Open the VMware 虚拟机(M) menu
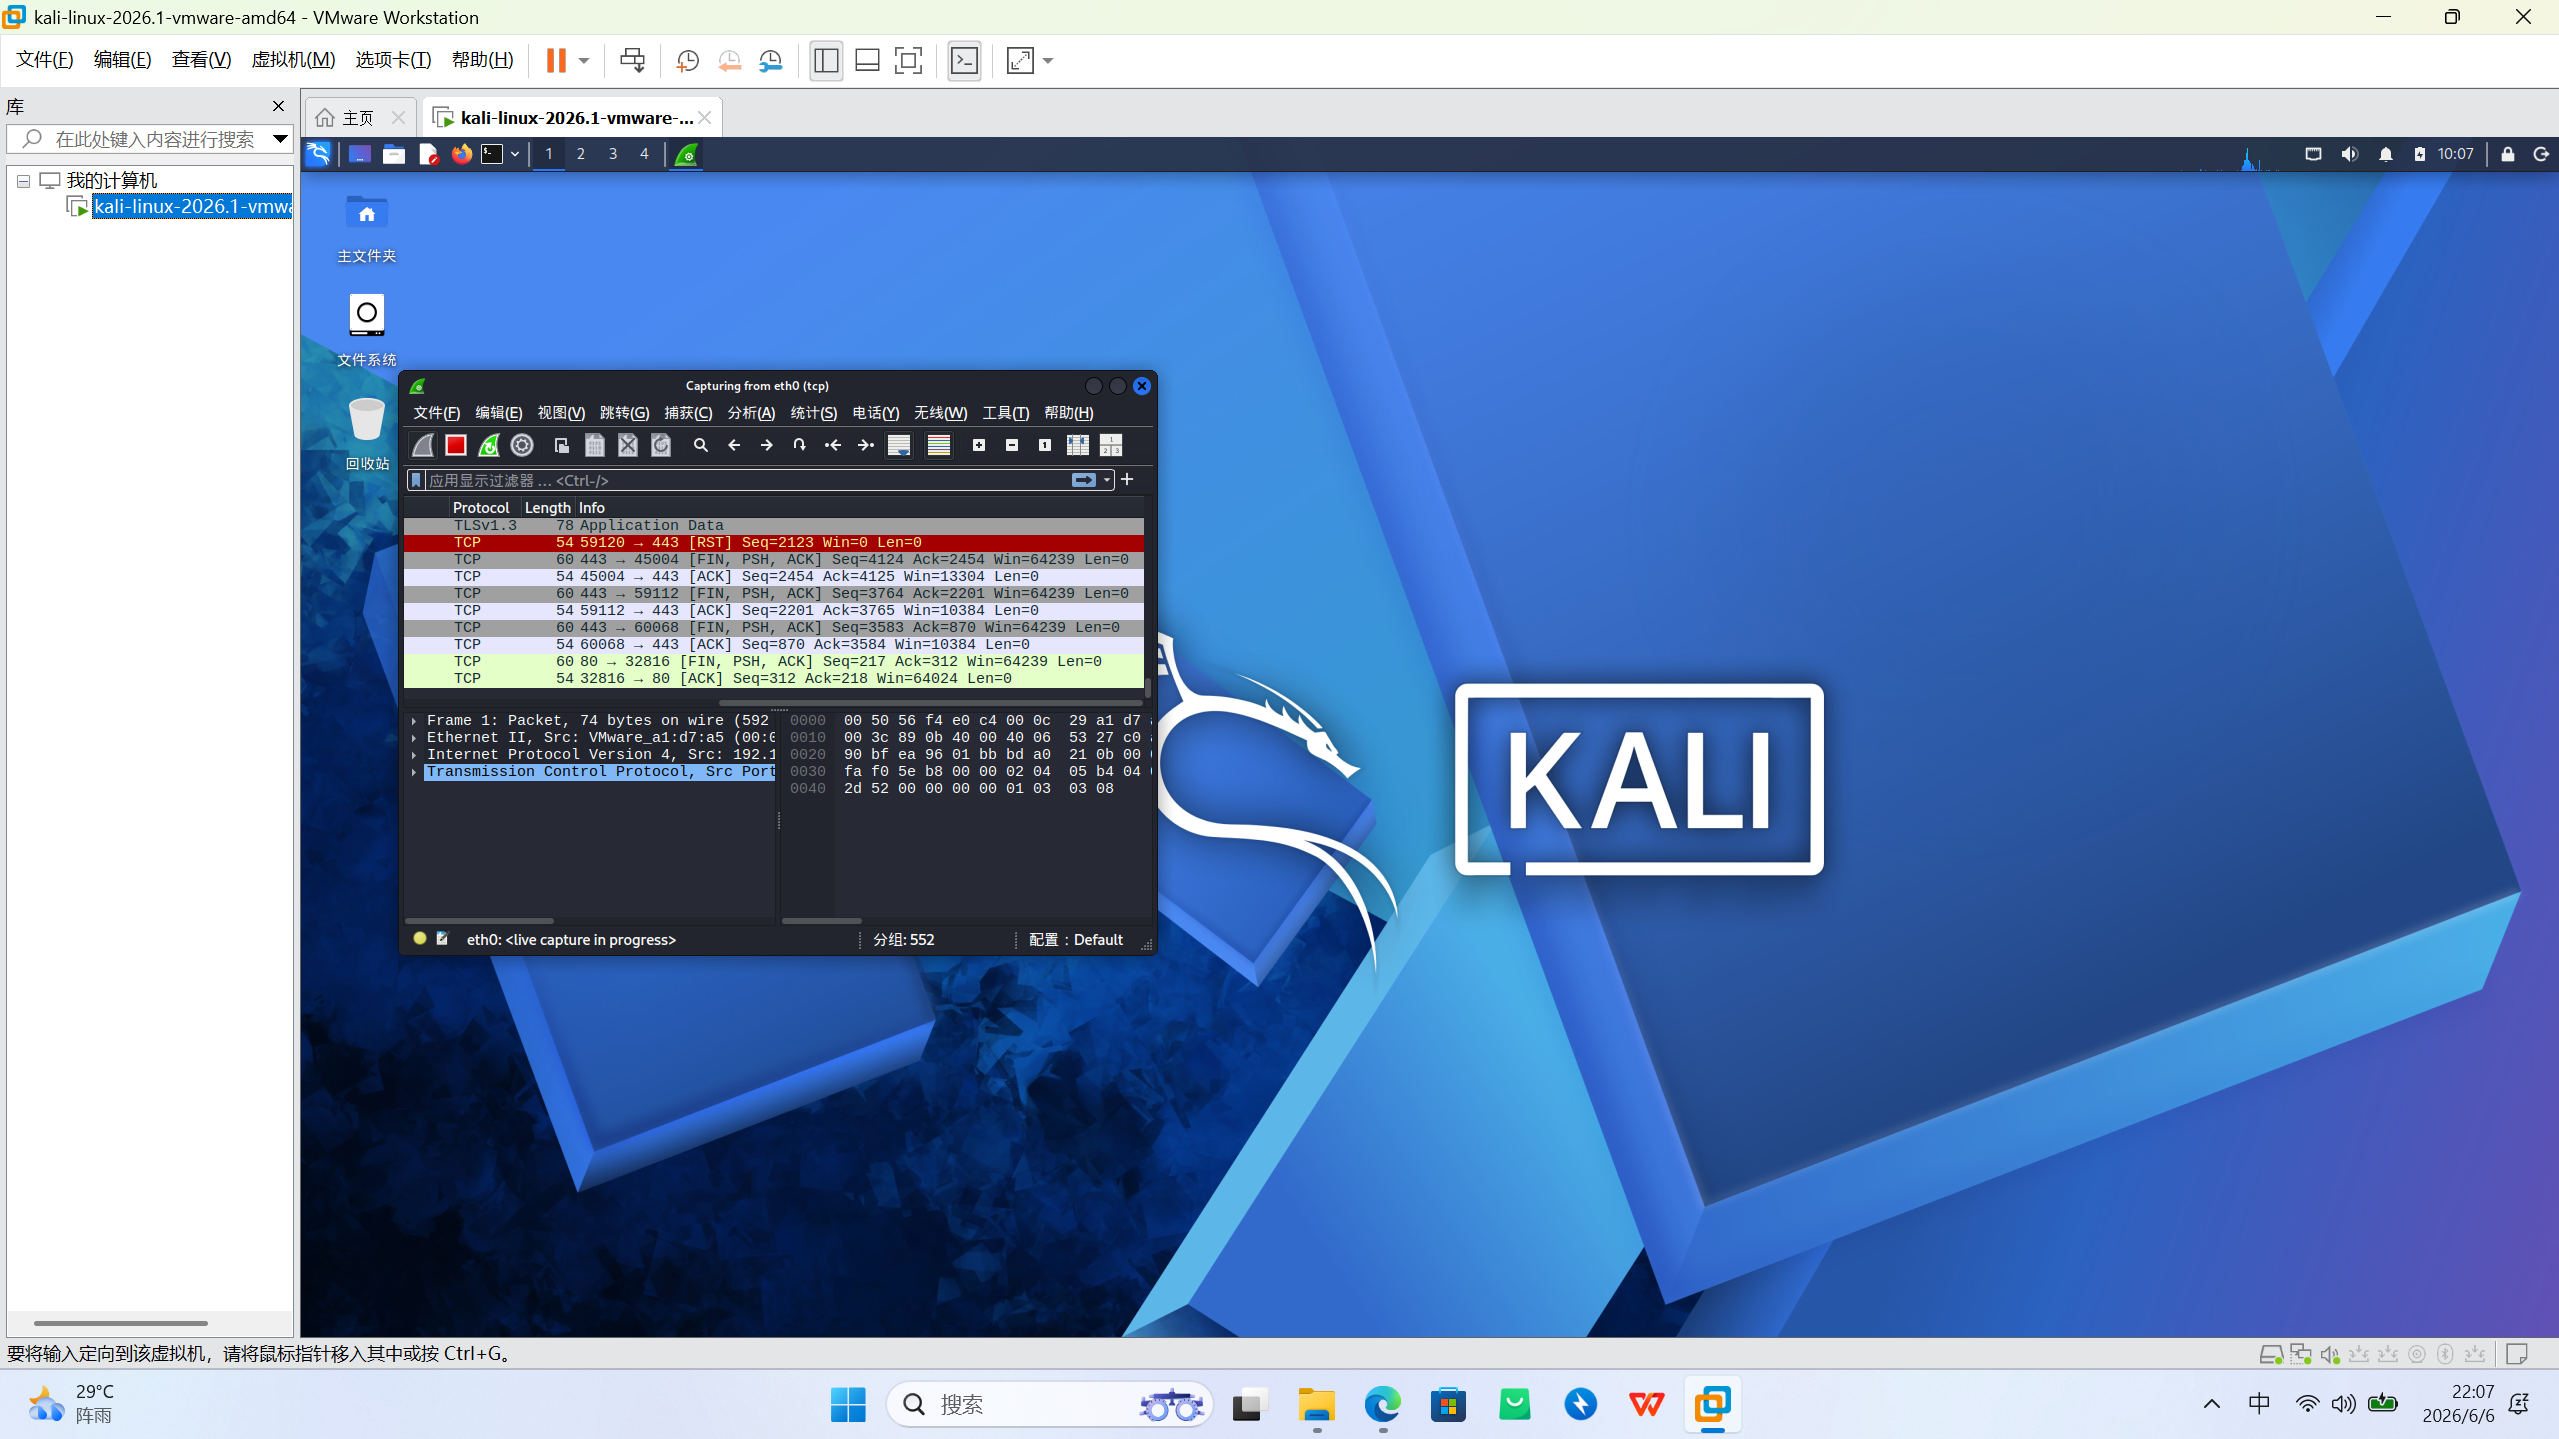Screen dimensions: 2559x1439 pos(293,60)
